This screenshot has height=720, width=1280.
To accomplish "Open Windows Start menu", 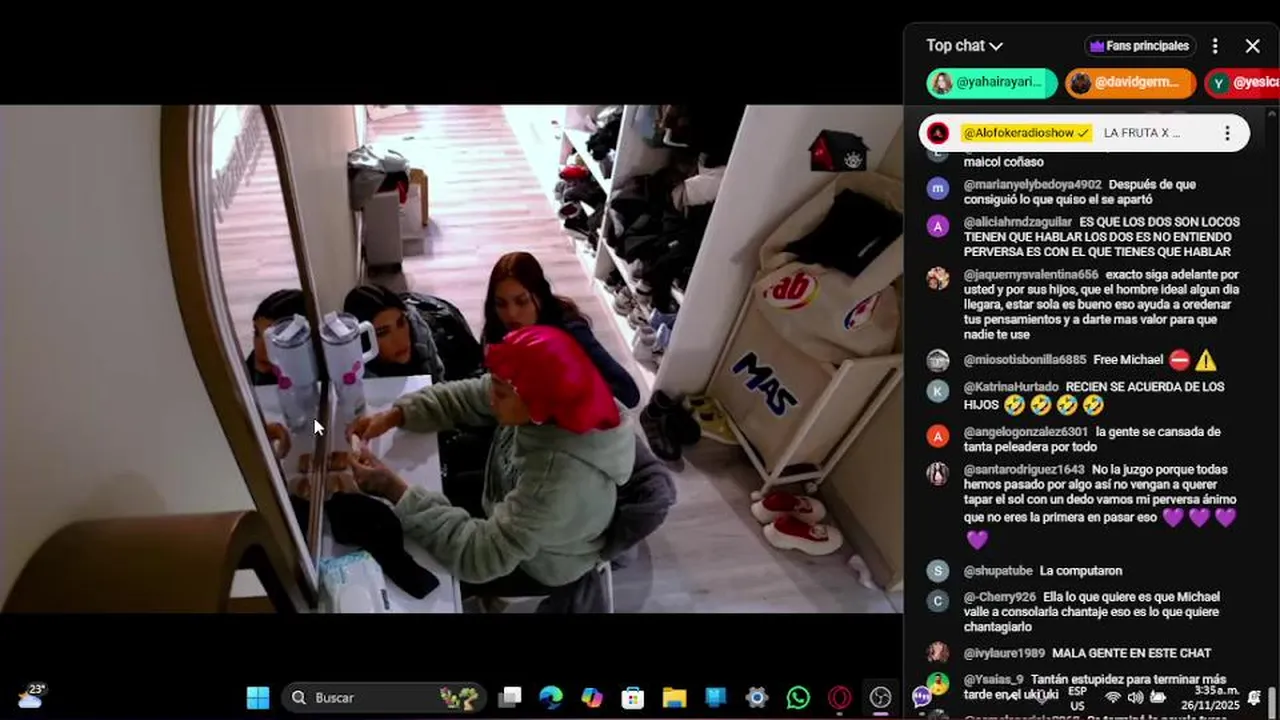I will (258, 697).
